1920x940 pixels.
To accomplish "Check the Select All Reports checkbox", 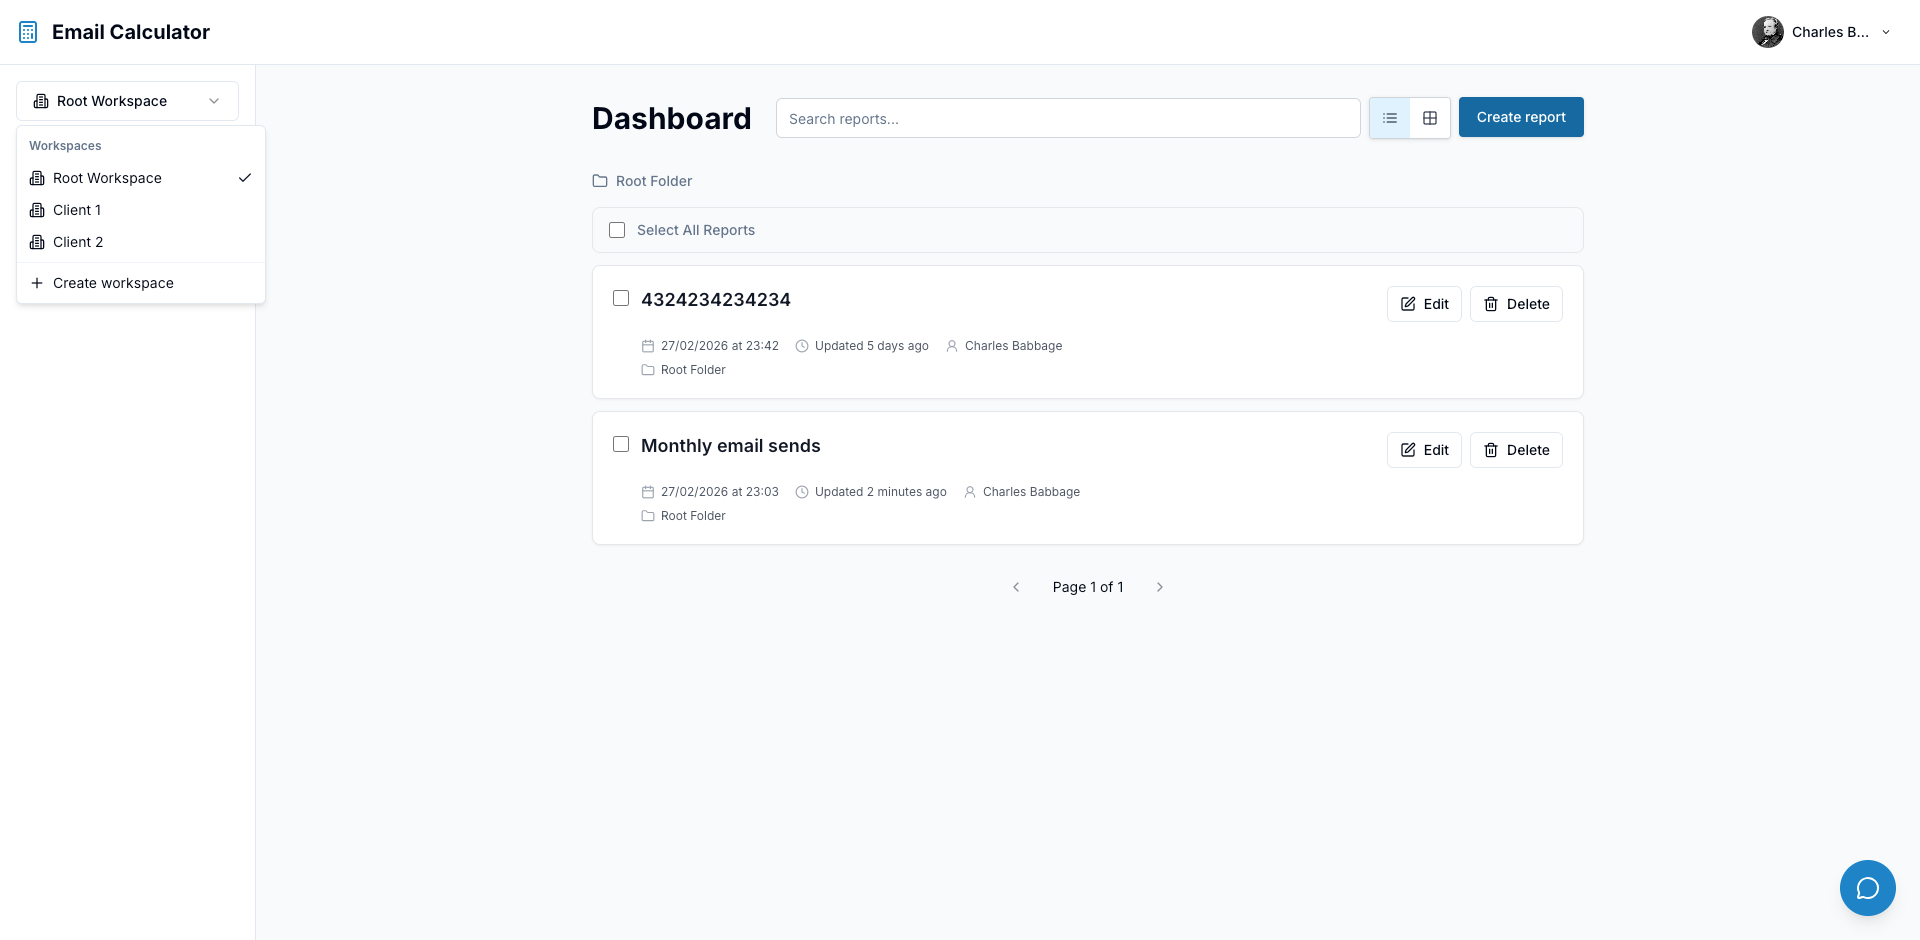I will click(616, 230).
